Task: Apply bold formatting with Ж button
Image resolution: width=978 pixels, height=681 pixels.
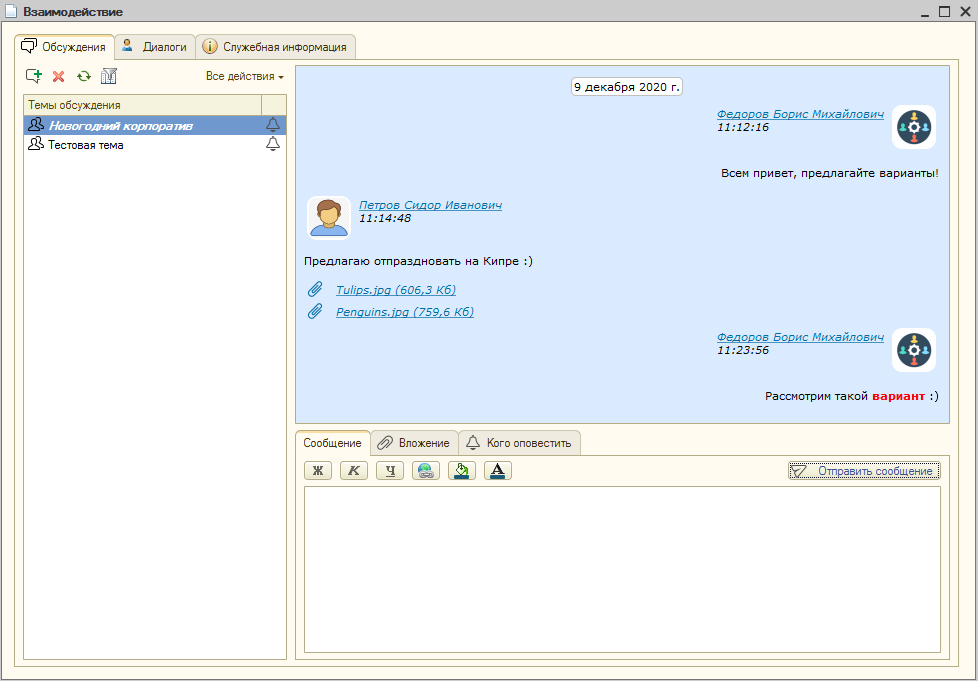Action: point(318,471)
